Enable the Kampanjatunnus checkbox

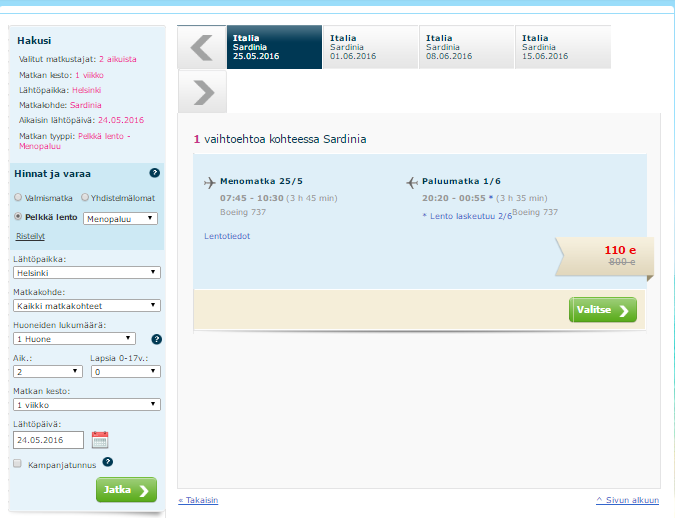pos(18,463)
